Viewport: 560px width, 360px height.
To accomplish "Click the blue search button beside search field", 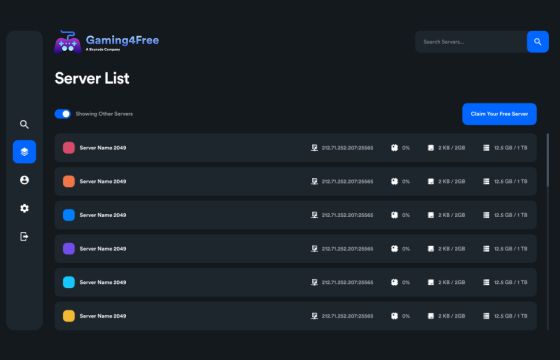I will (x=538, y=42).
